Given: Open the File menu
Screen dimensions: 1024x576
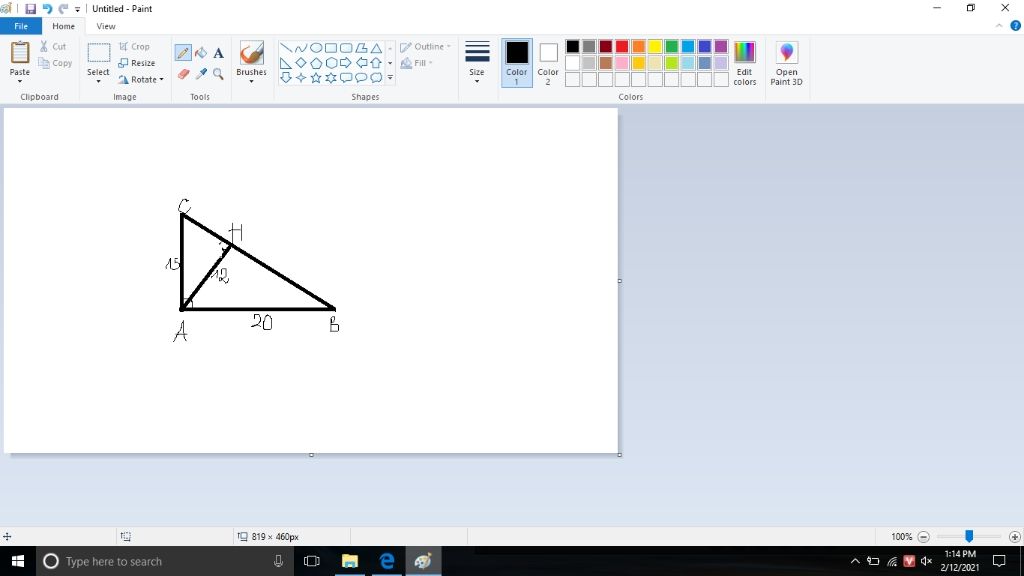Looking at the screenshot, I should tap(21, 26).
